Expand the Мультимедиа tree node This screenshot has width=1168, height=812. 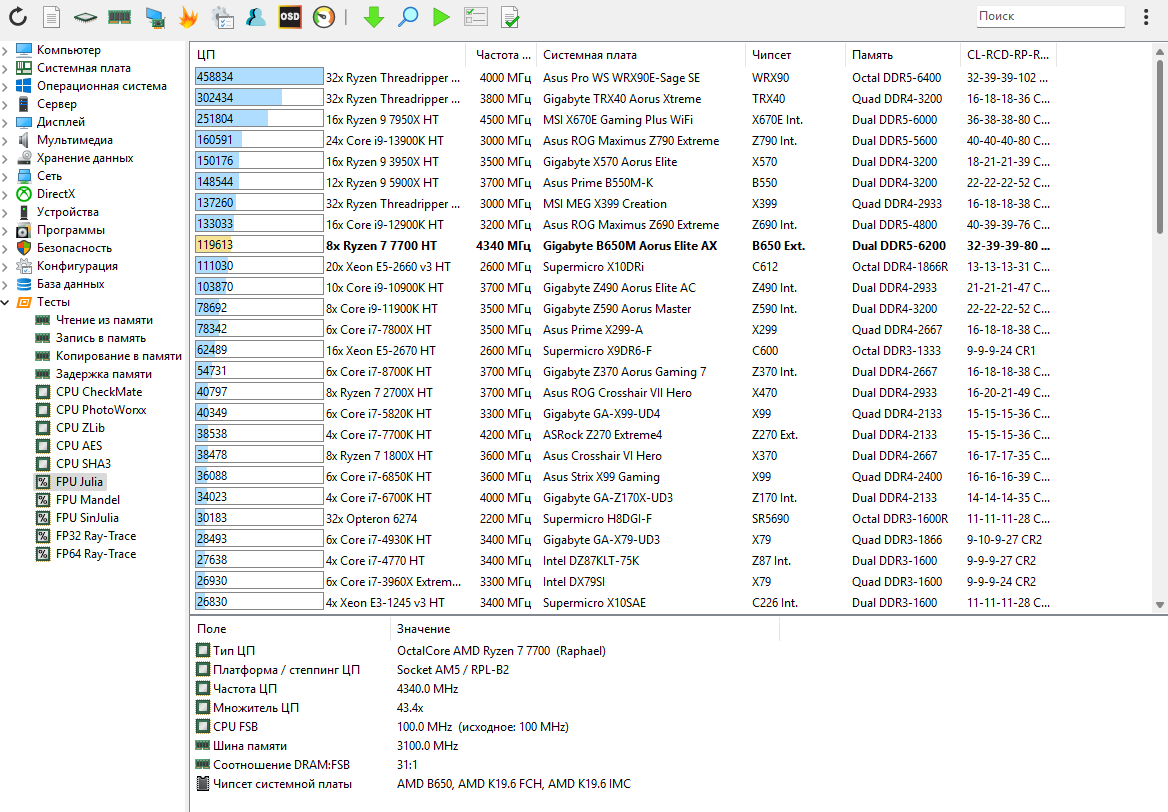click(5, 140)
